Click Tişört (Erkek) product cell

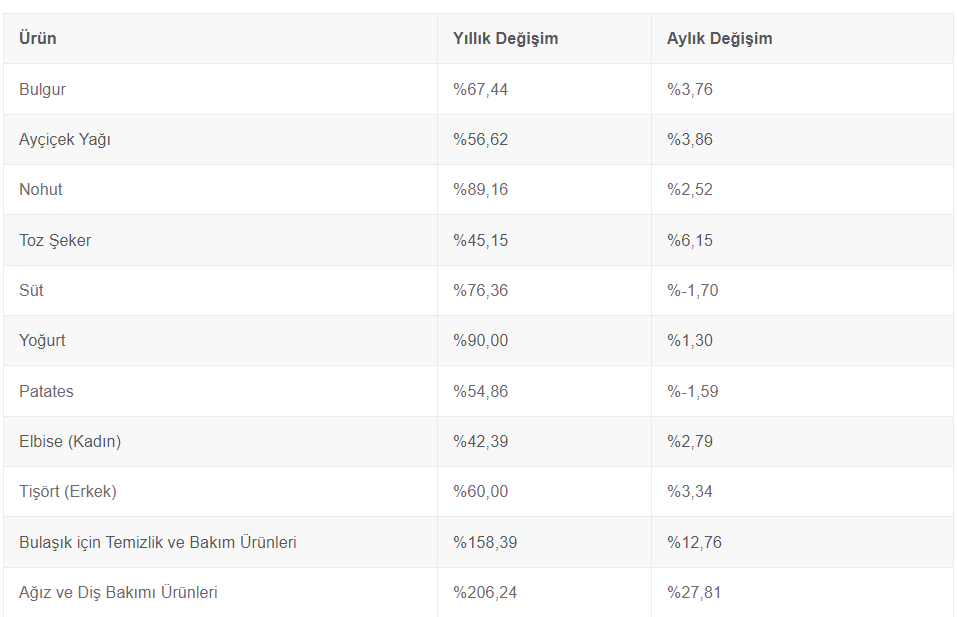(68, 491)
